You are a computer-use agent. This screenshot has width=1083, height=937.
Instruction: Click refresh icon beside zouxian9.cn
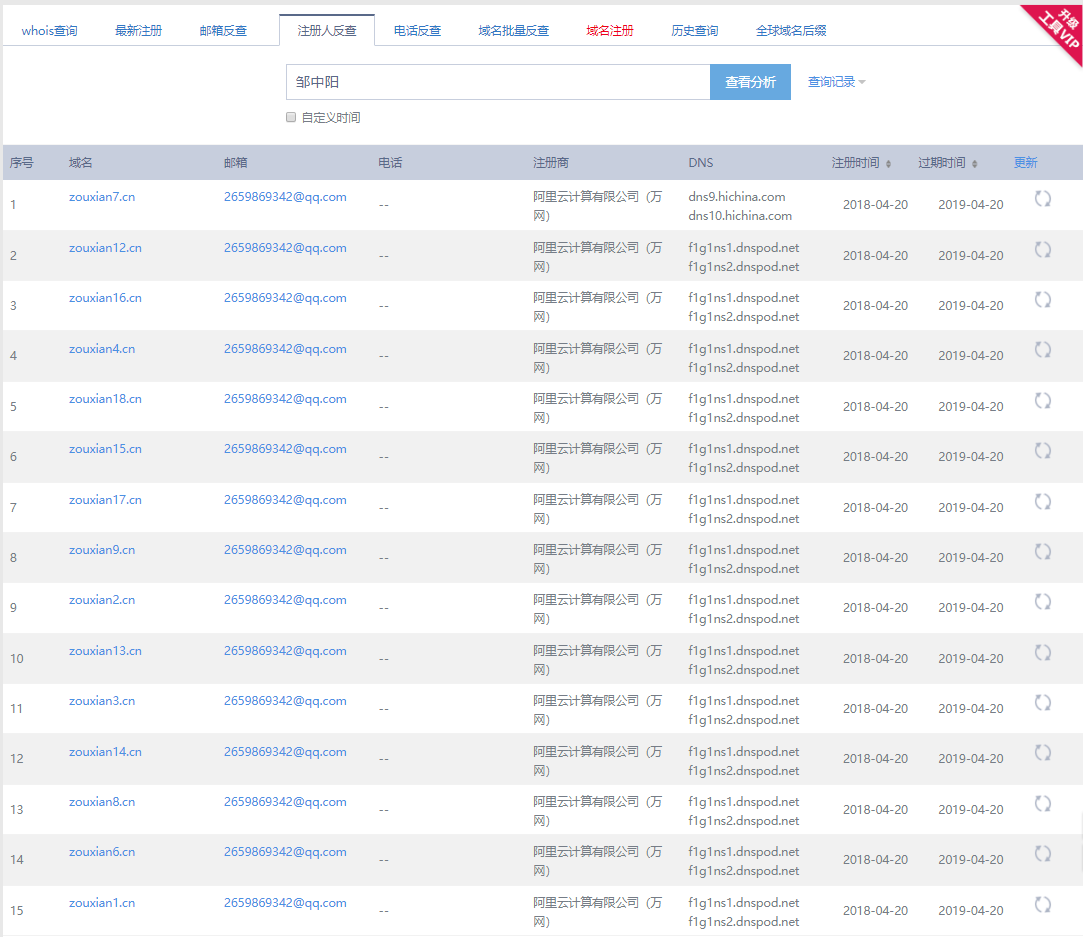[x=1042, y=552]
